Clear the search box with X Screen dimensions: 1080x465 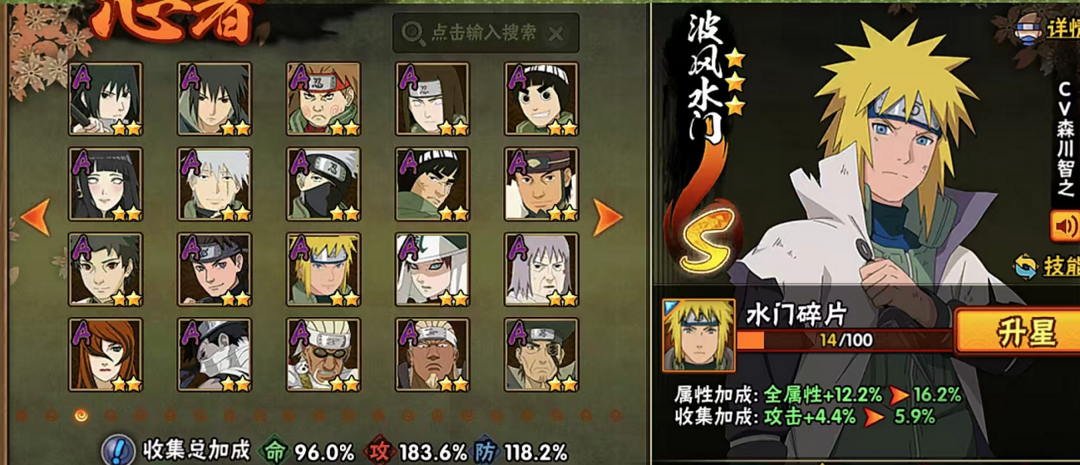coord(557,33)
